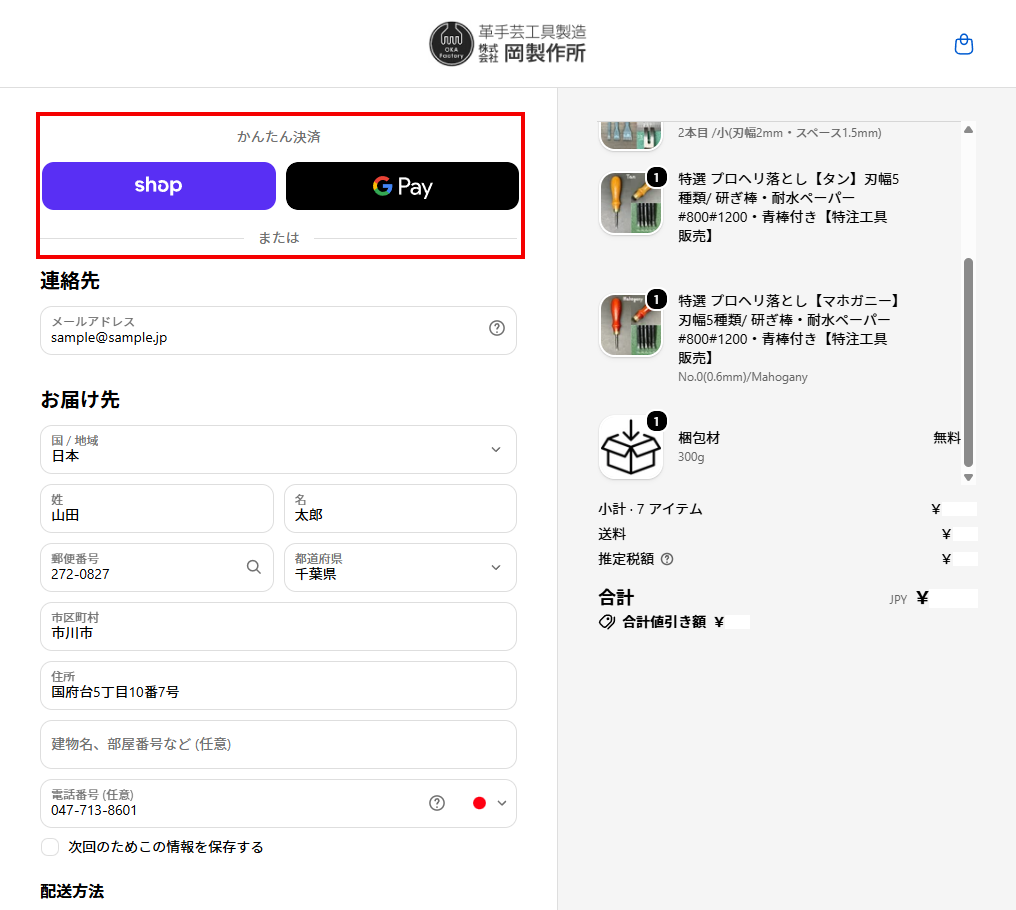Check 次回のためこの情報を保存する checkbox
1016x910 pixels.
pyautogui.click(x=50, y=847)
